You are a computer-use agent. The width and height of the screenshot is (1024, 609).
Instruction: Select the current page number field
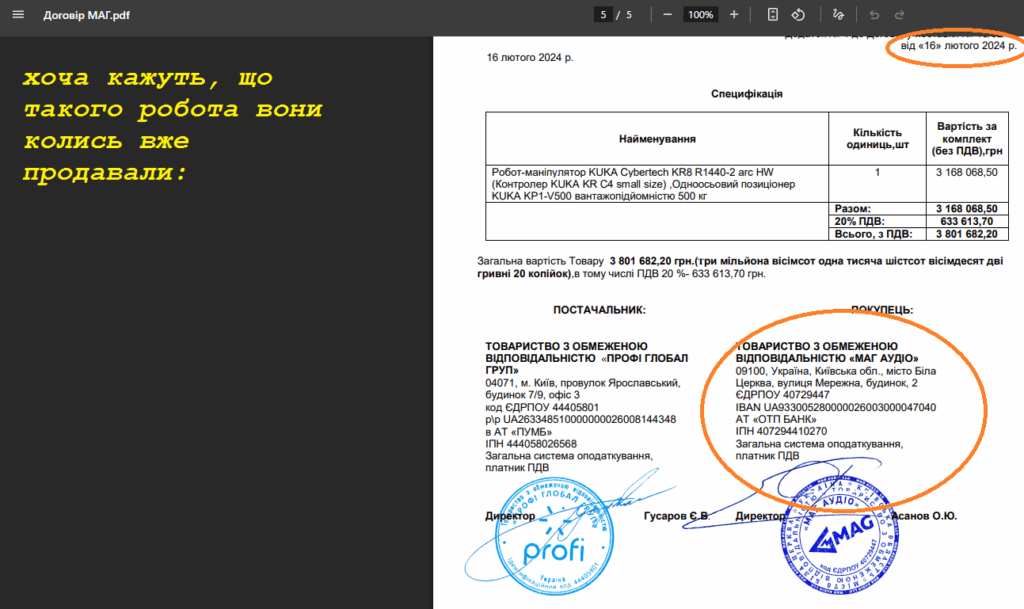pyautogui.click(x=603, y=15)
